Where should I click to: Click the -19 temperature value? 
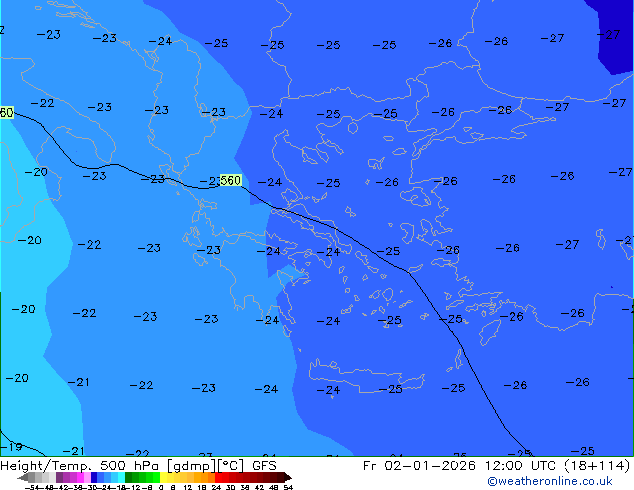pos(11,447)
